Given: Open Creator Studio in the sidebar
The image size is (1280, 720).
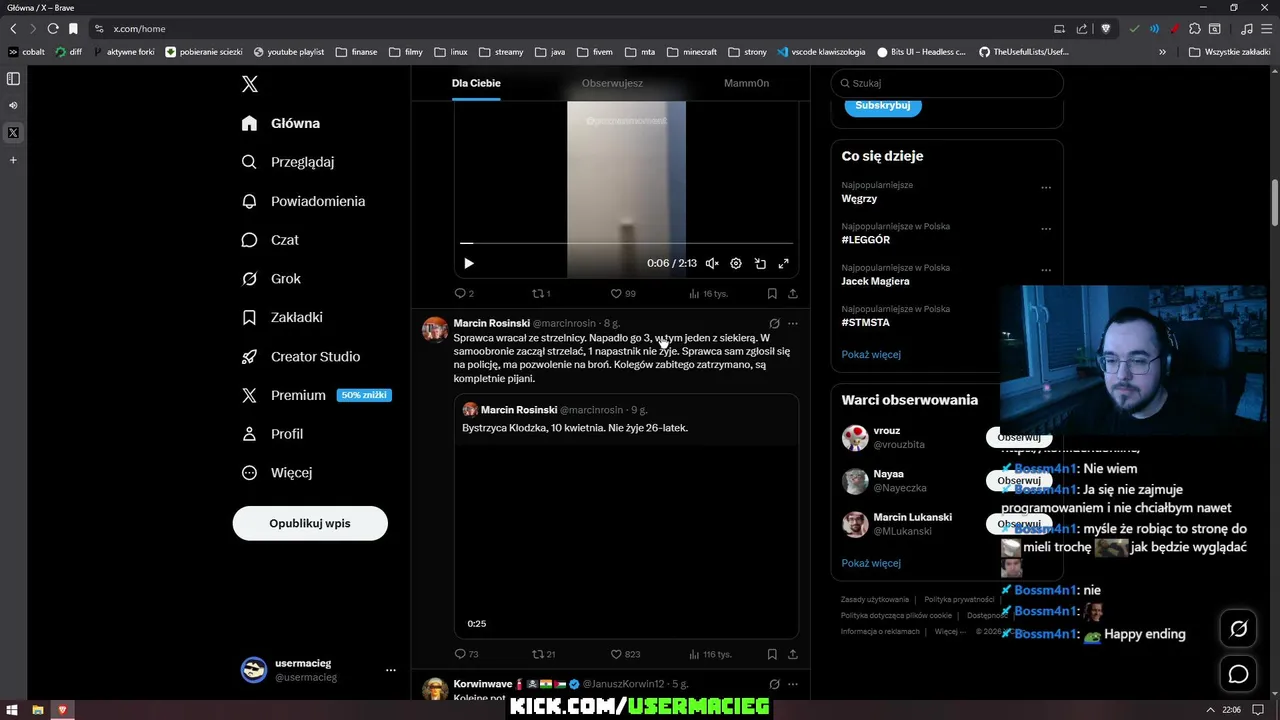Looking at the screenshot, I should (x=301, y=356).
